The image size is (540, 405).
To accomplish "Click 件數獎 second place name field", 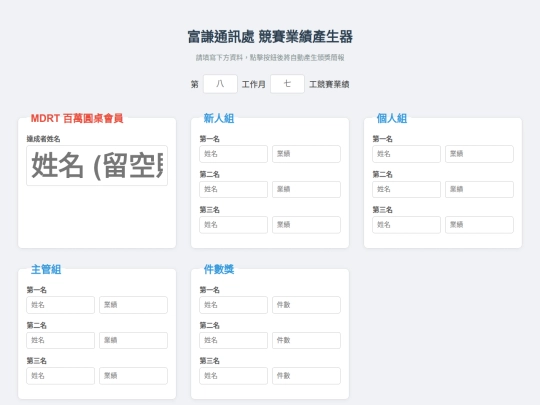I will [x=233, y=341].
